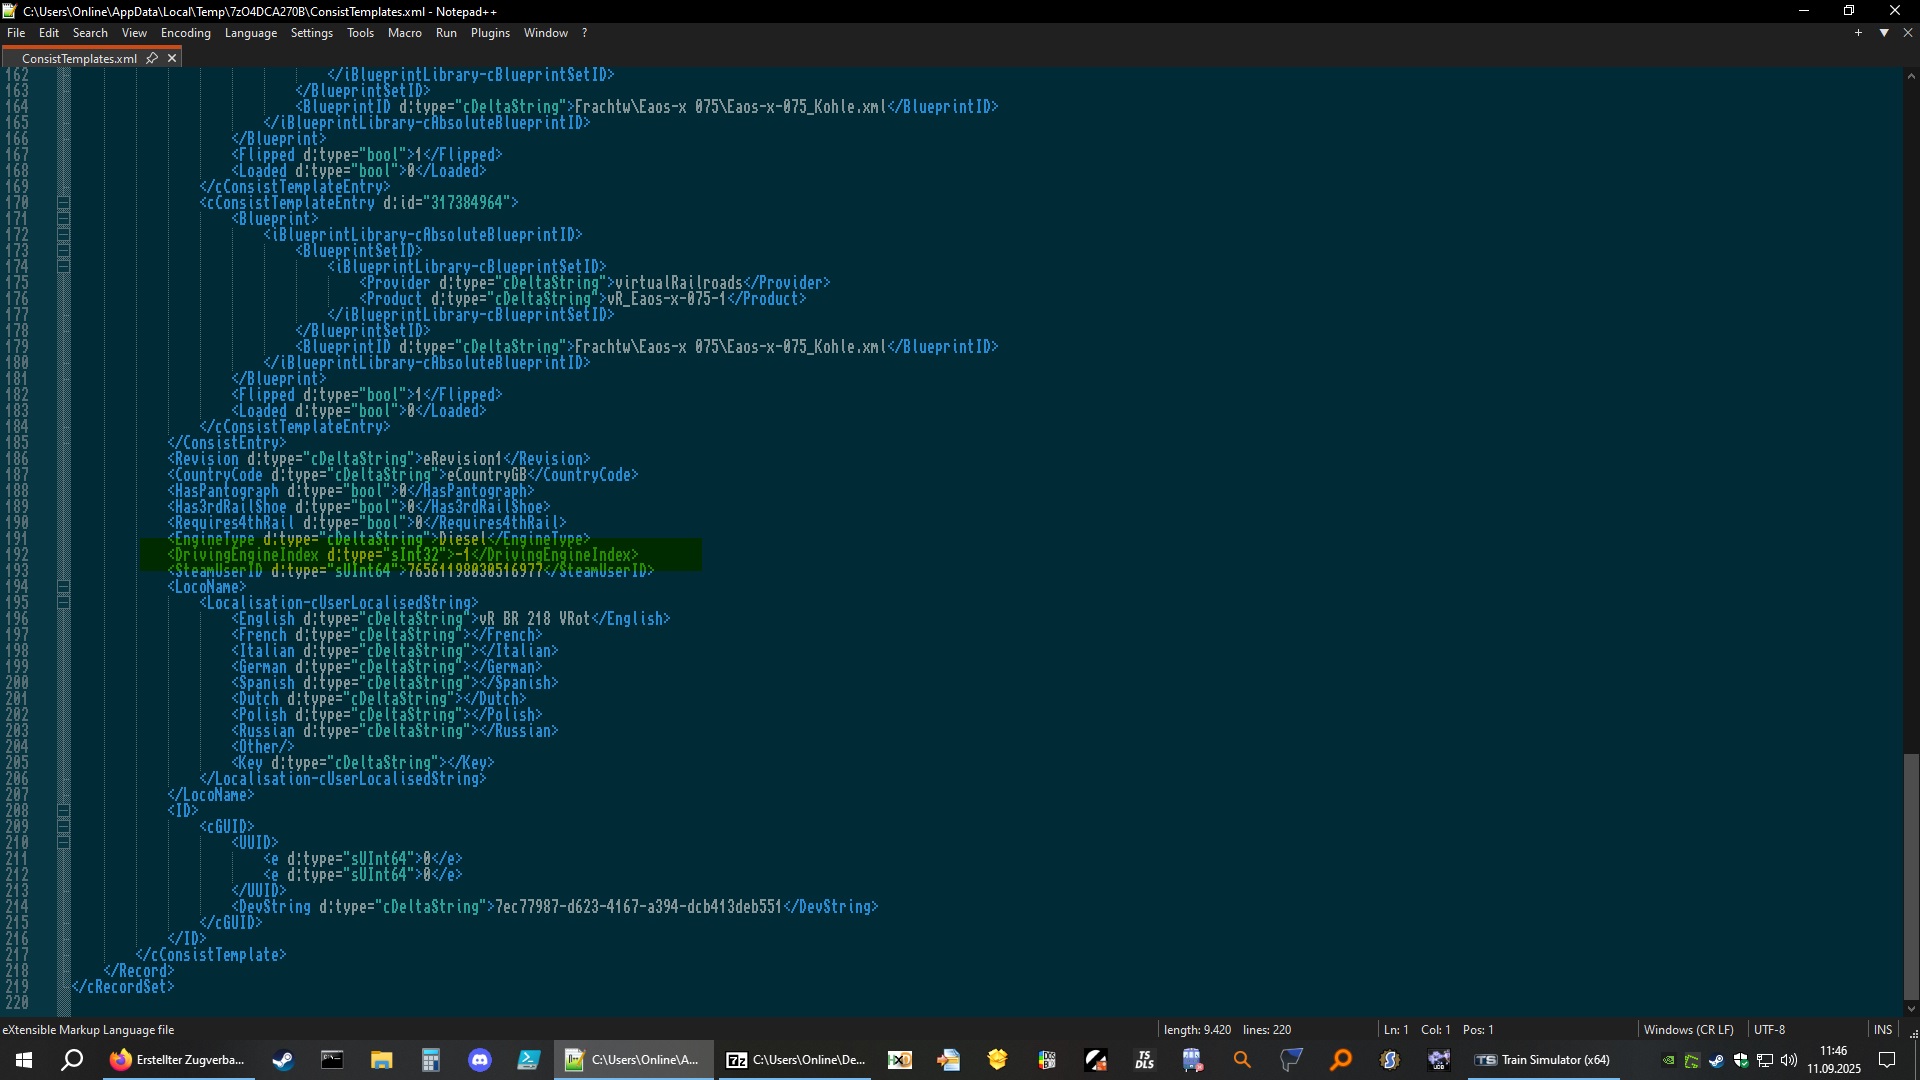This screenshot has width=1920, height=1080.
Task: Open the Language menu
Action: (x=250, y=33)
